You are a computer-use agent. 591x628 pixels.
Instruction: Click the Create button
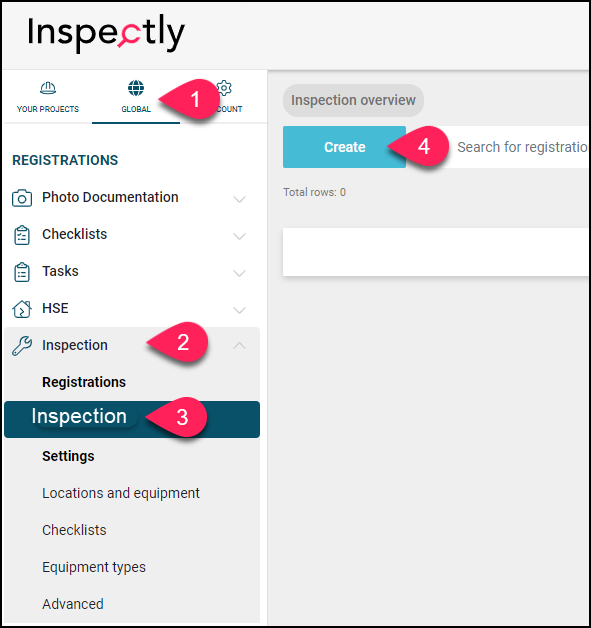pos(344,147)
